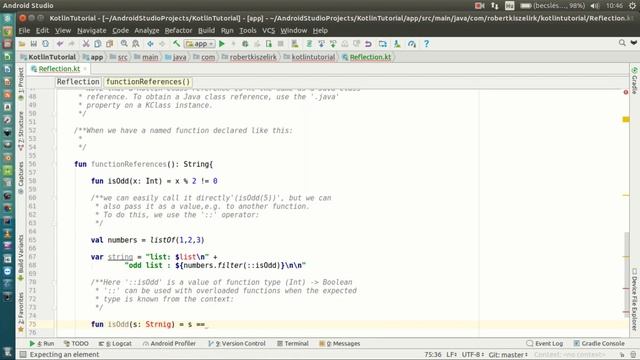The image size is (640, 360).
Task: Copy selection using the copy icon
Action: (x=98, y=44)
